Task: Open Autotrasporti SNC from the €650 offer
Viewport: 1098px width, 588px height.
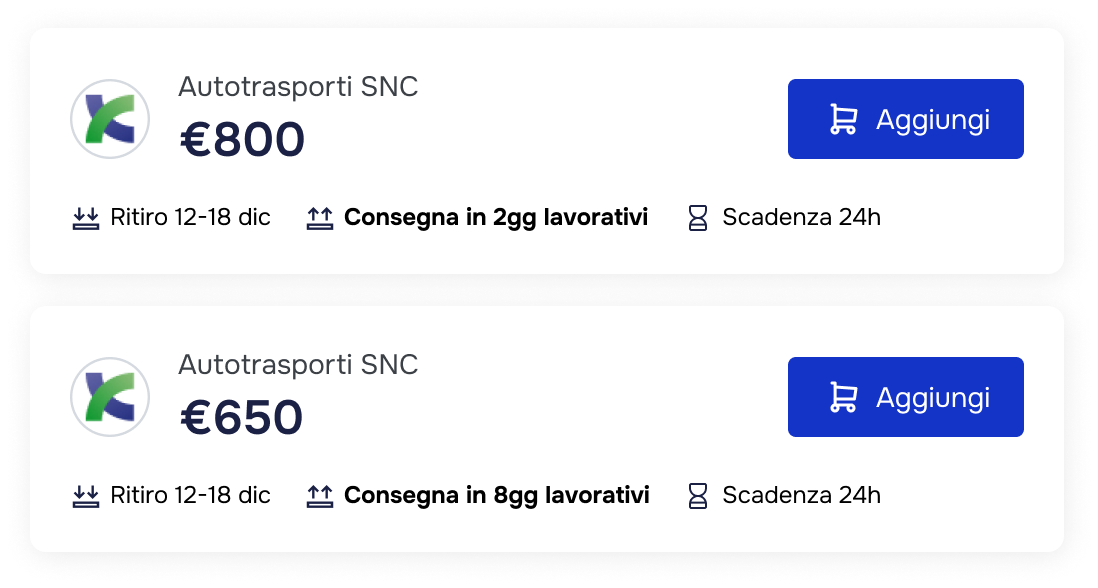Action: tap(298, 365)
